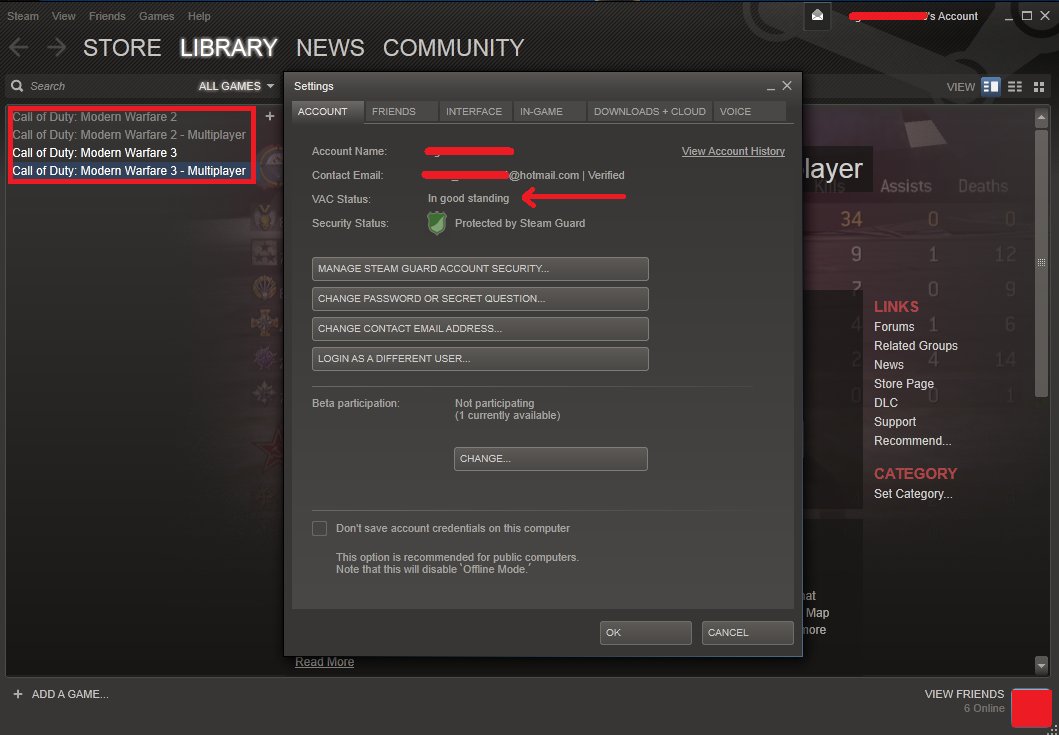Tick Don't save account credentials checkbox

pos(319,528)
